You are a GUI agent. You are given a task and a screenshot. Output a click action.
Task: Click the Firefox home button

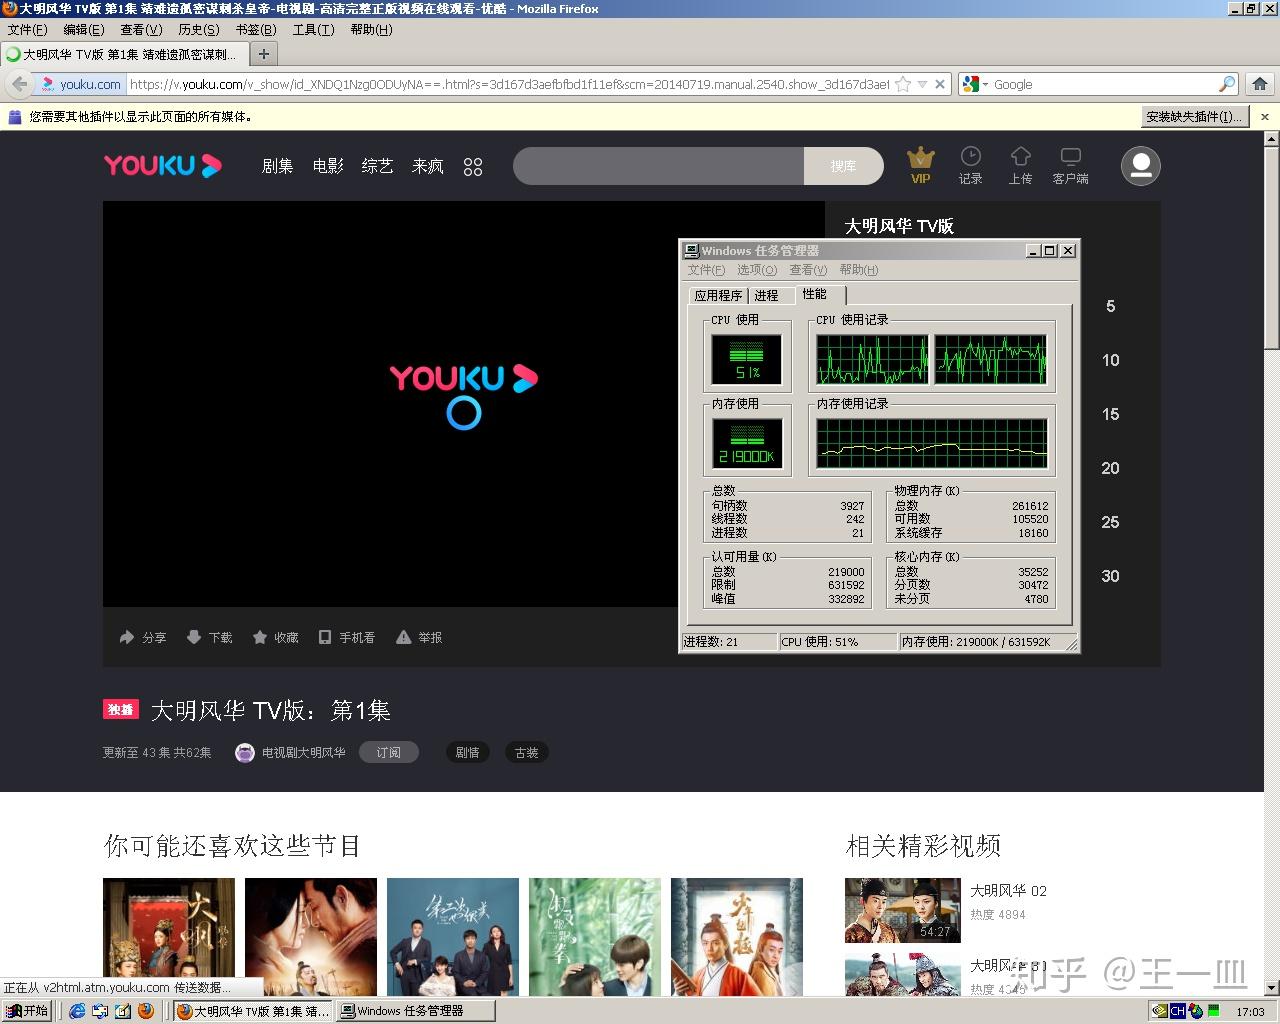1260,84
